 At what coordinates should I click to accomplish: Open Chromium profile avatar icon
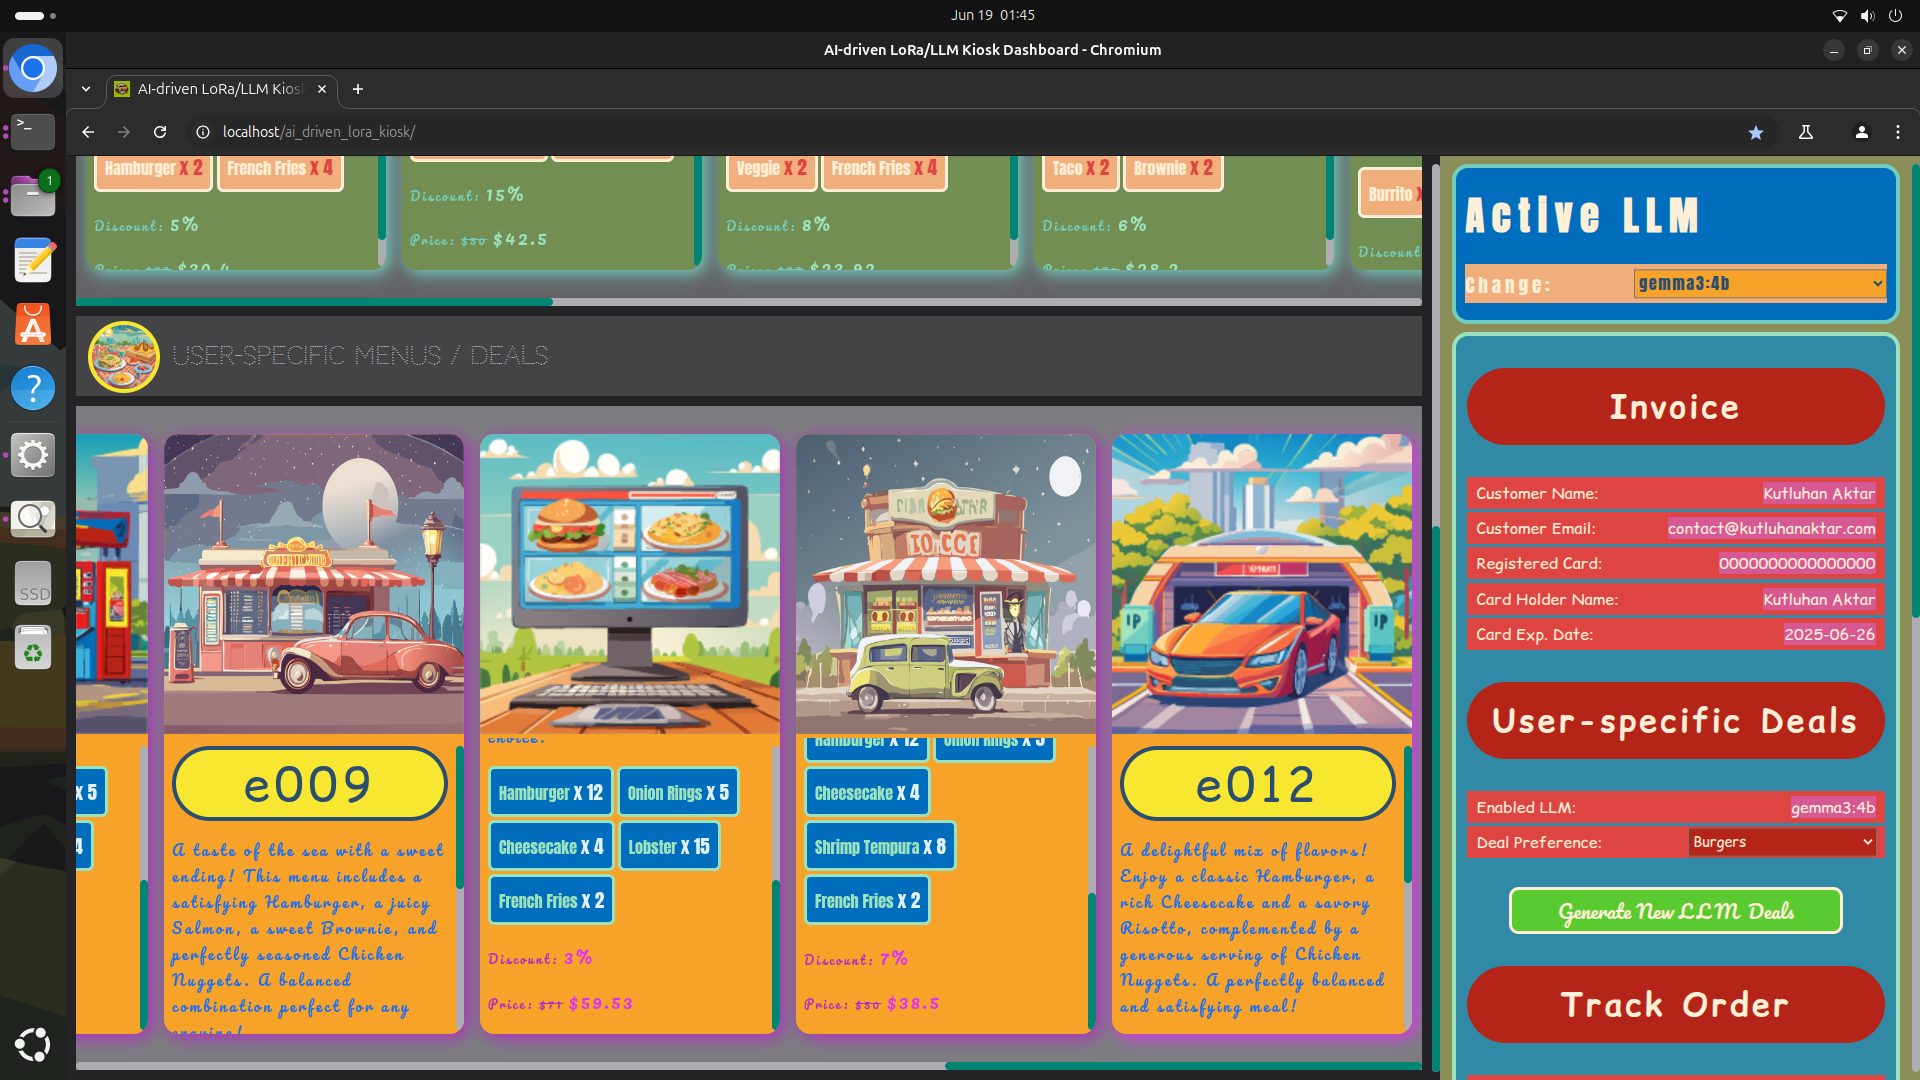pos(1861,132)
